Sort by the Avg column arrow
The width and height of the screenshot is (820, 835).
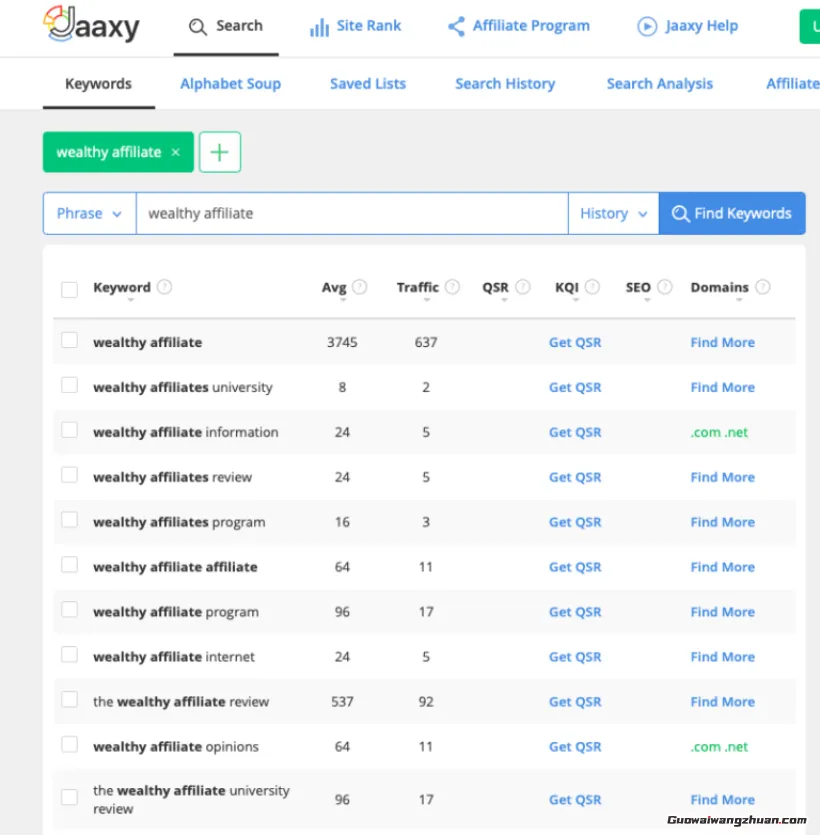pos(343,300)
